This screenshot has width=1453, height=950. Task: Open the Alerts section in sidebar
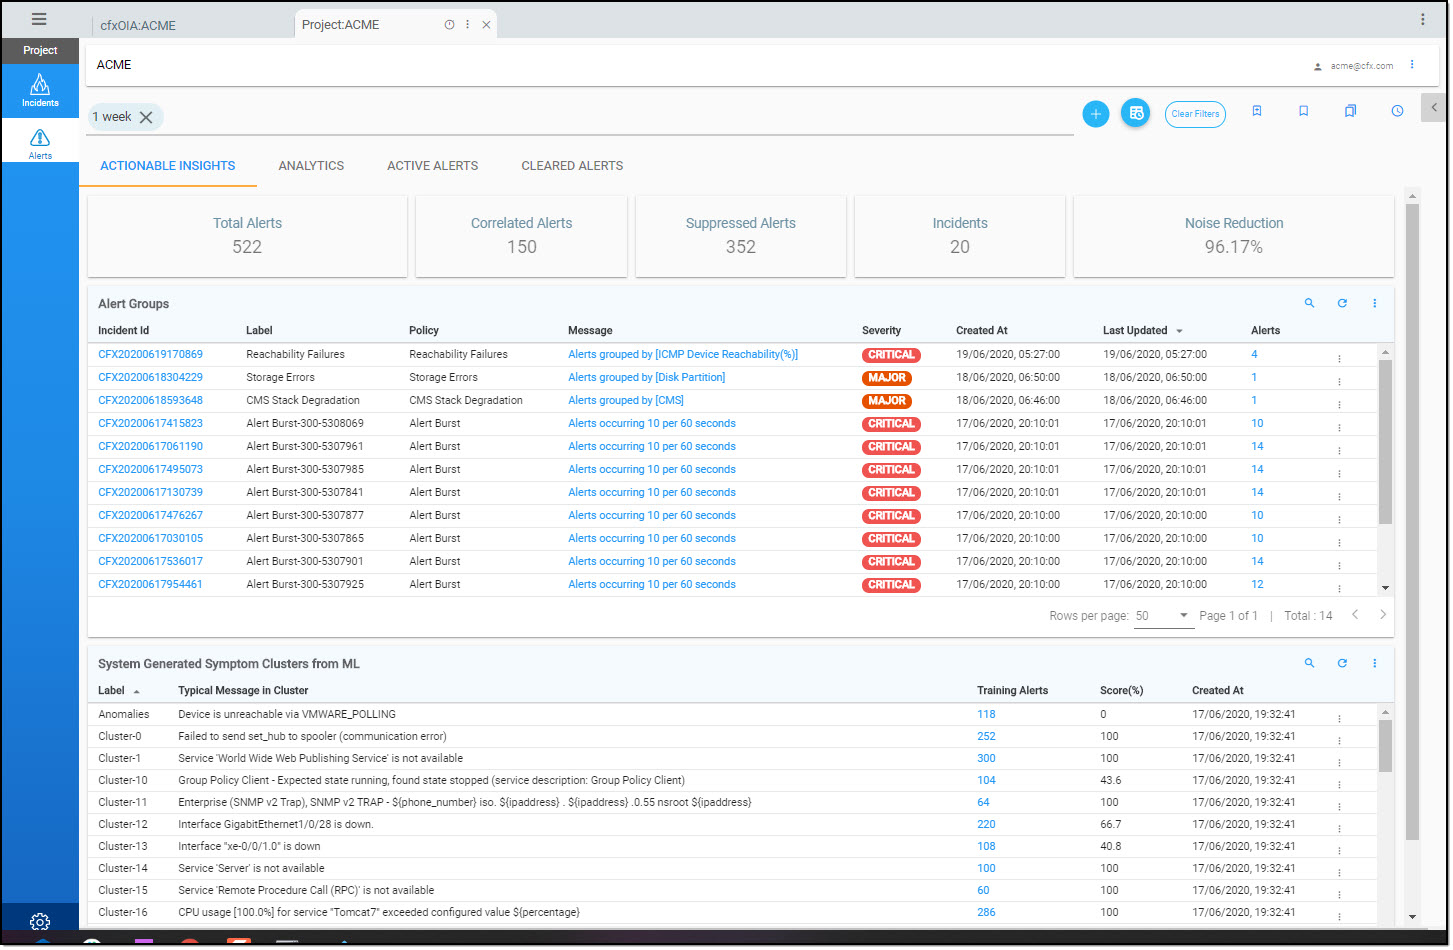click(x=40, y=142)
